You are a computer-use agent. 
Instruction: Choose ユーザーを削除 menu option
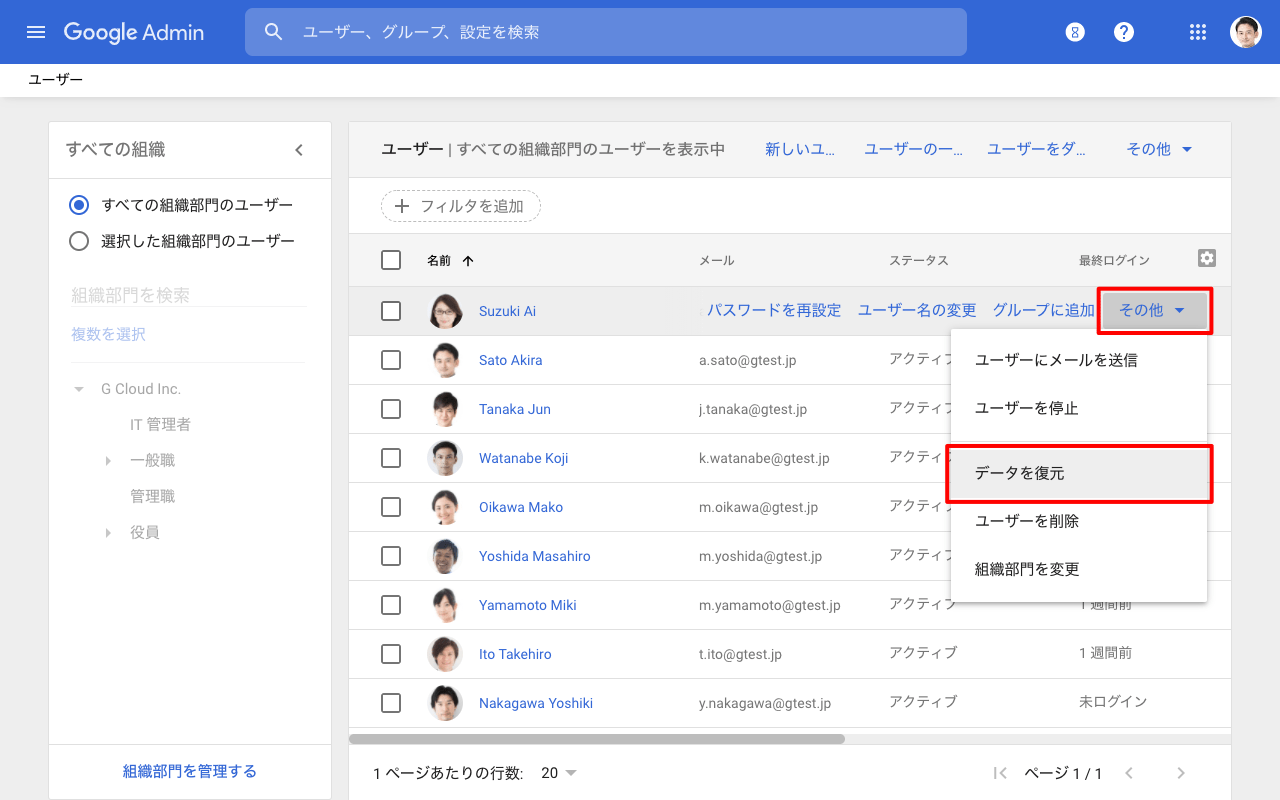1027,521
